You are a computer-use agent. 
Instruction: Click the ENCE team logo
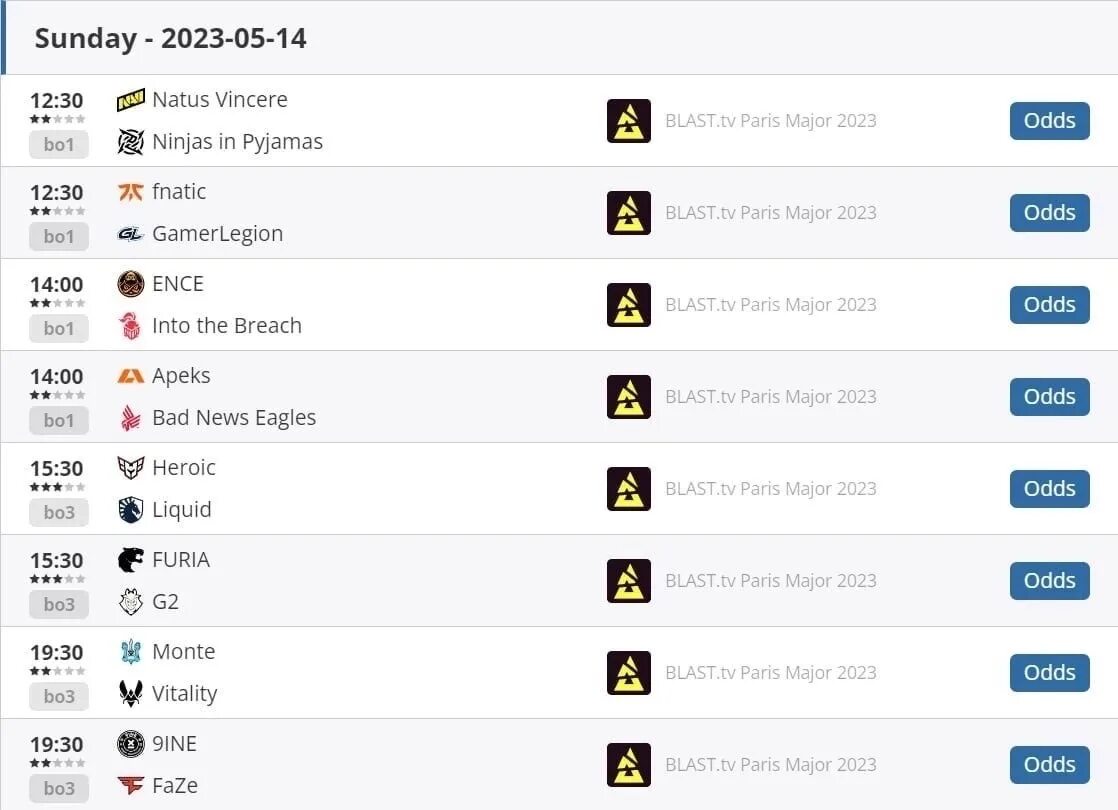click(130, 284)
